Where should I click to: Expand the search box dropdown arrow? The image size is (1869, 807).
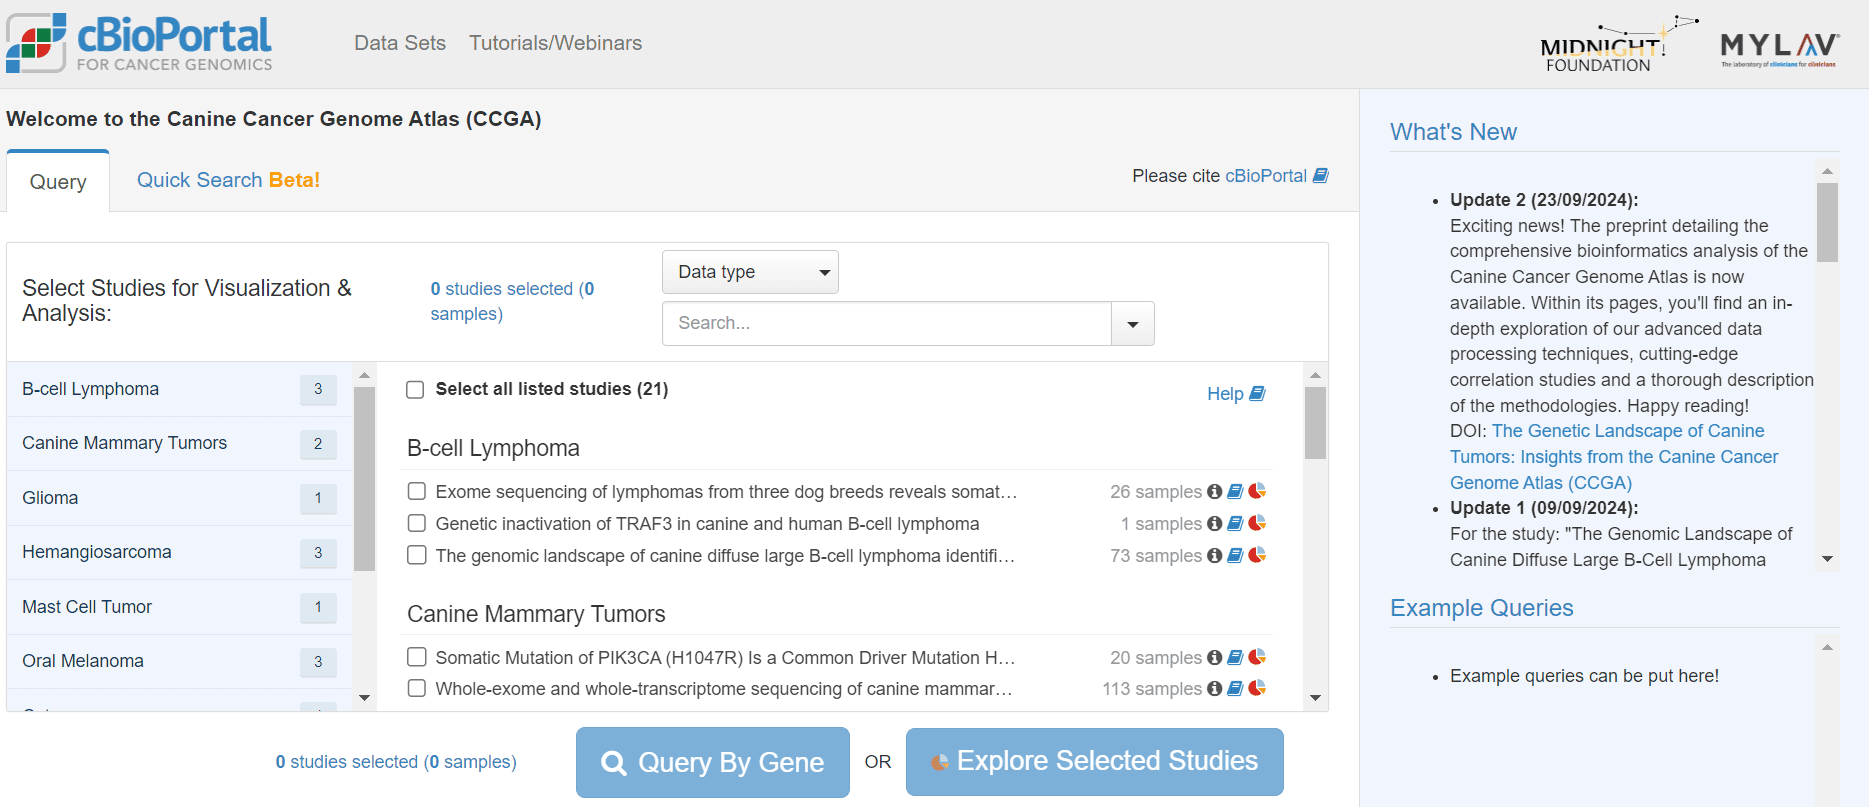click(1133, 324)
